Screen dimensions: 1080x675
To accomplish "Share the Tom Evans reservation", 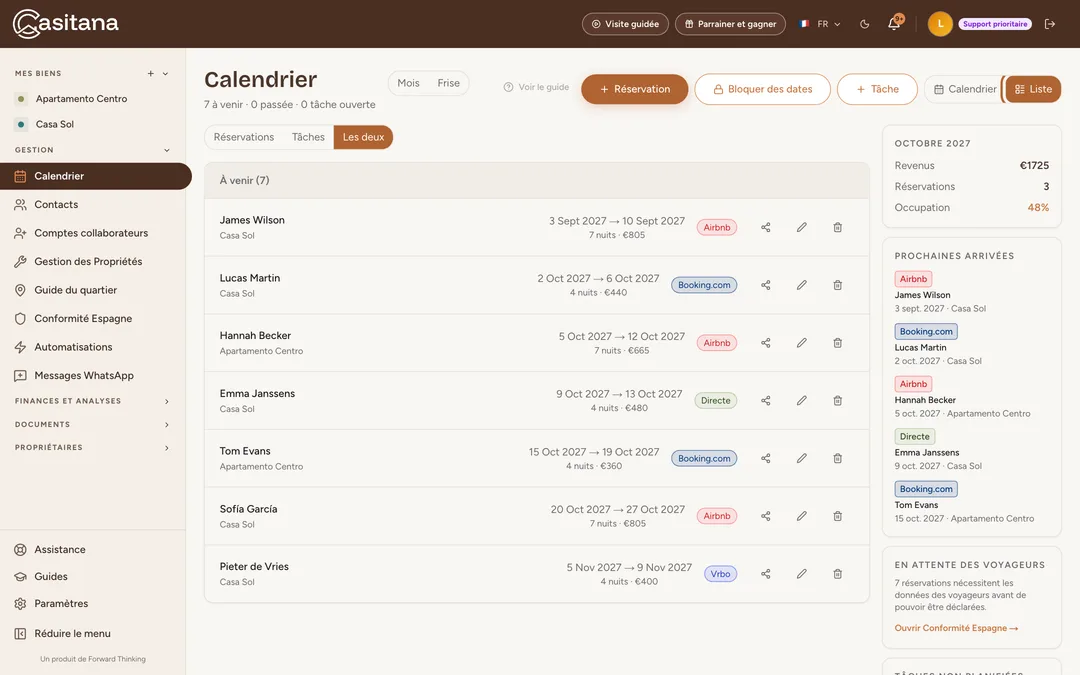I will (765, 459).
